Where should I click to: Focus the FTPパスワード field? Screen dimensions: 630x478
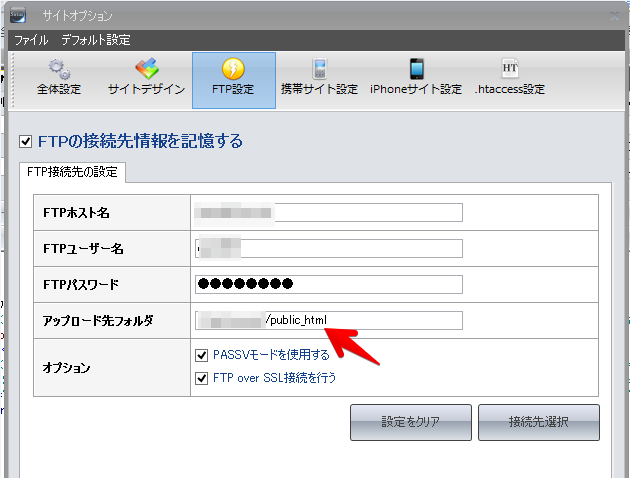[x=329, y=284]
